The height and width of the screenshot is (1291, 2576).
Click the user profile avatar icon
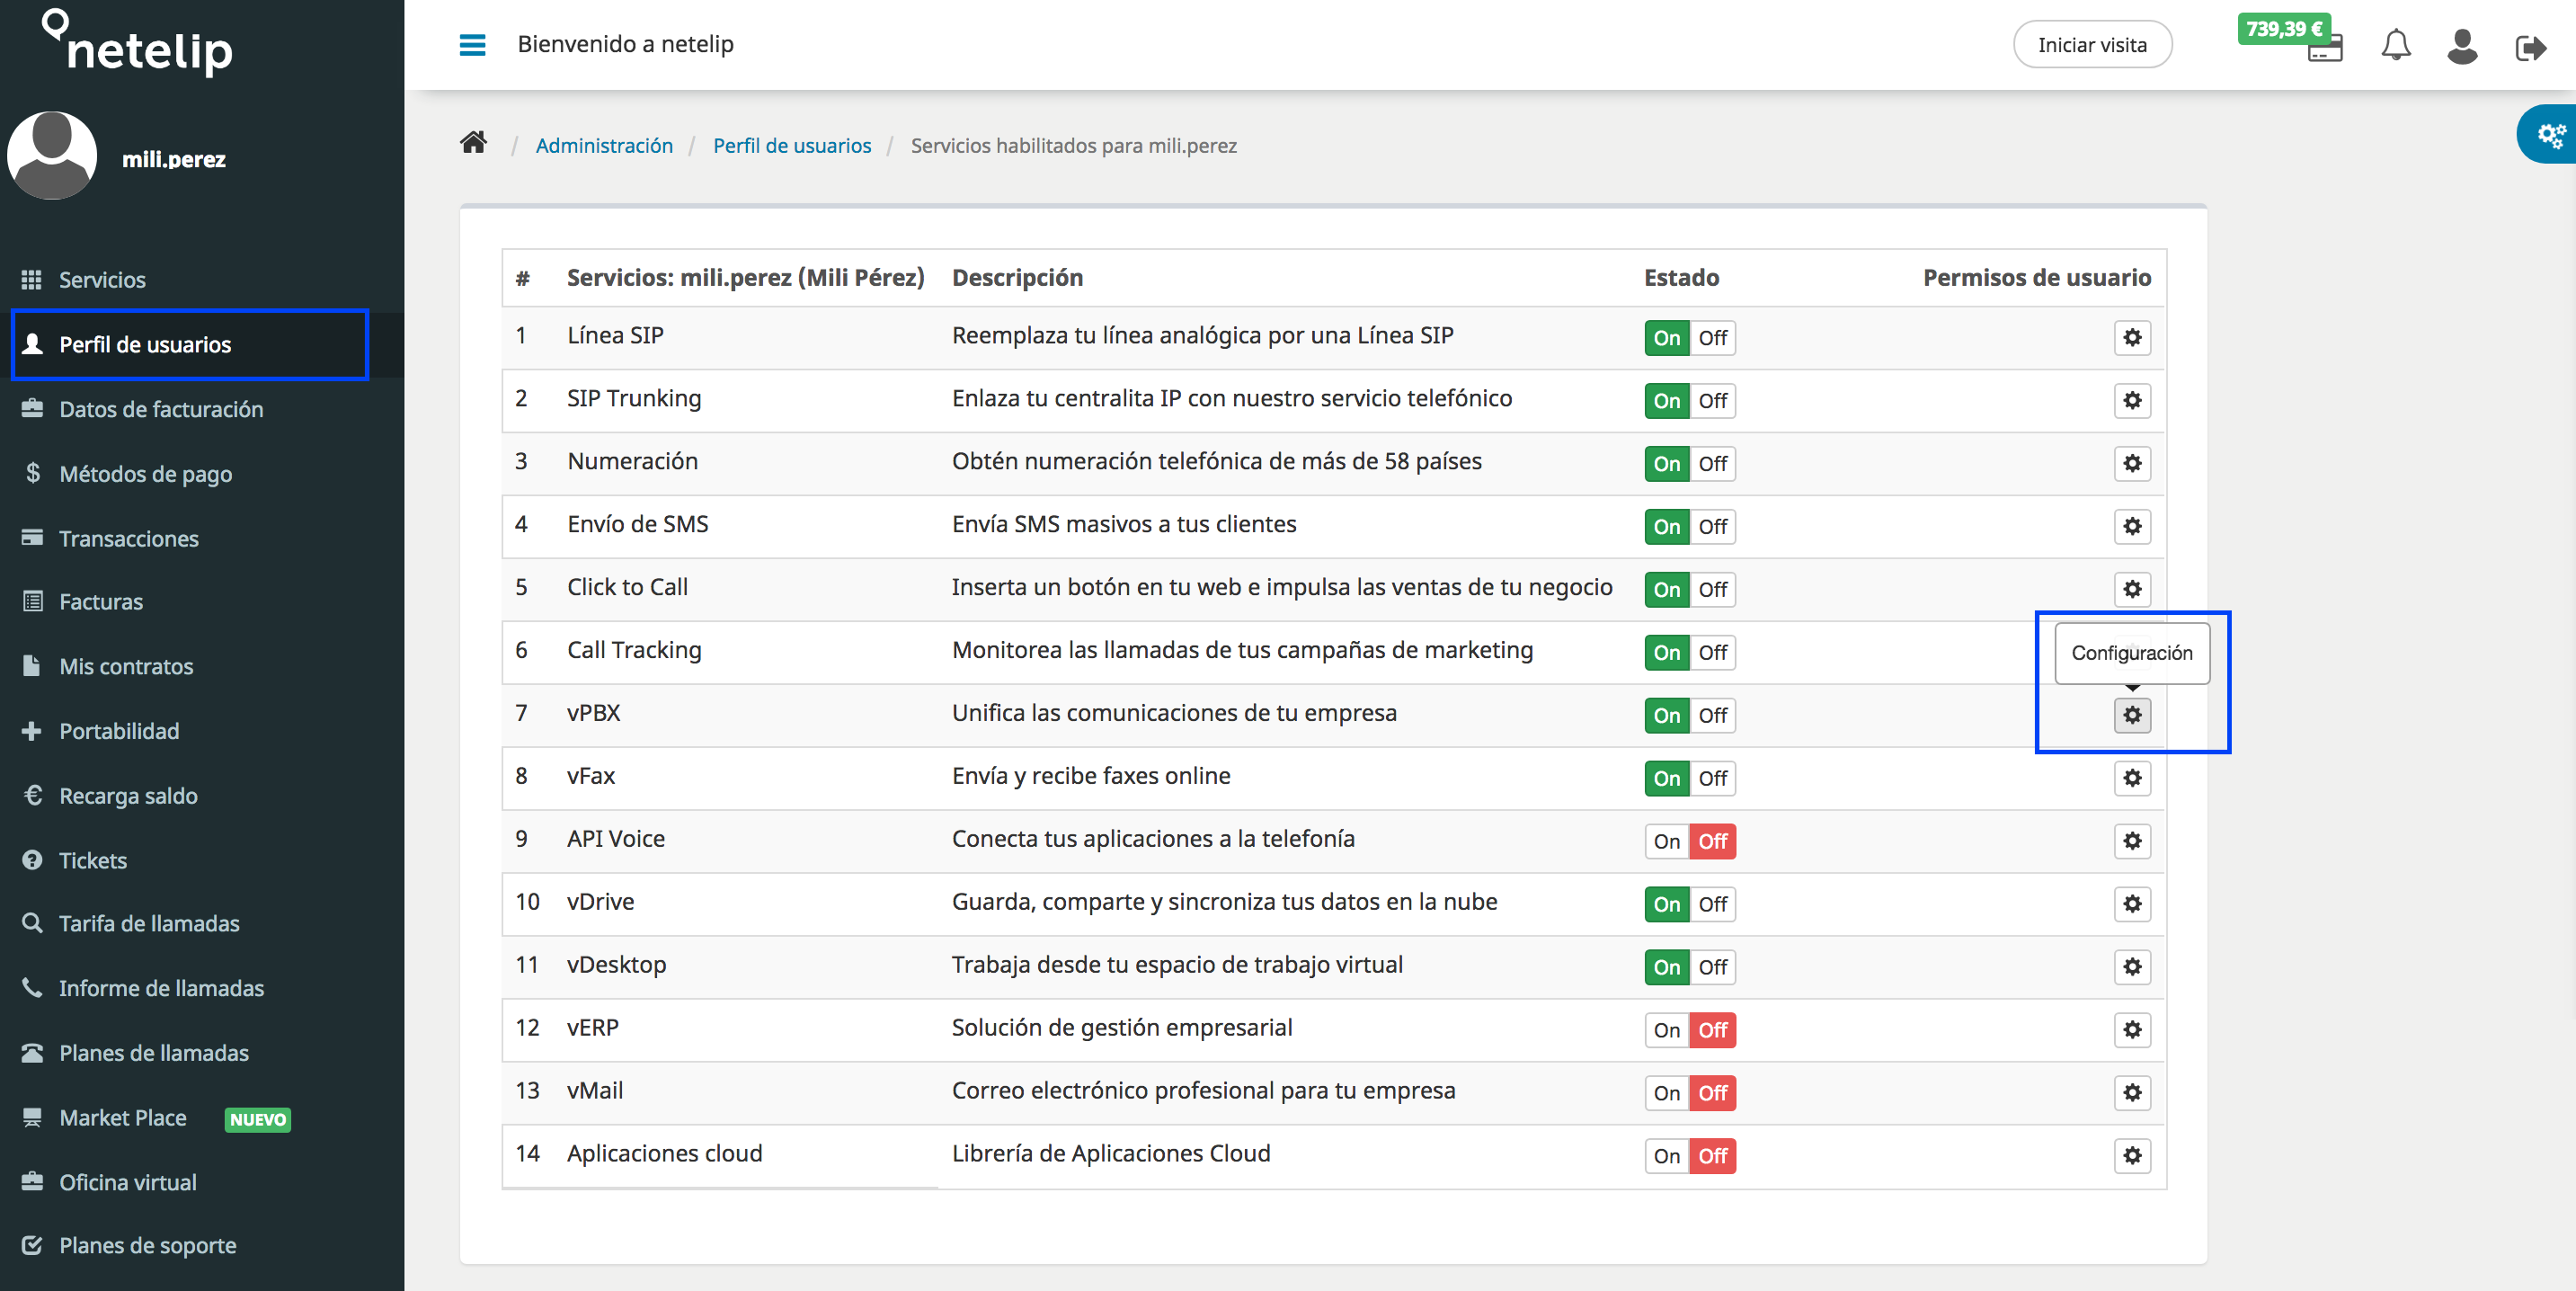coord(2461,46)
